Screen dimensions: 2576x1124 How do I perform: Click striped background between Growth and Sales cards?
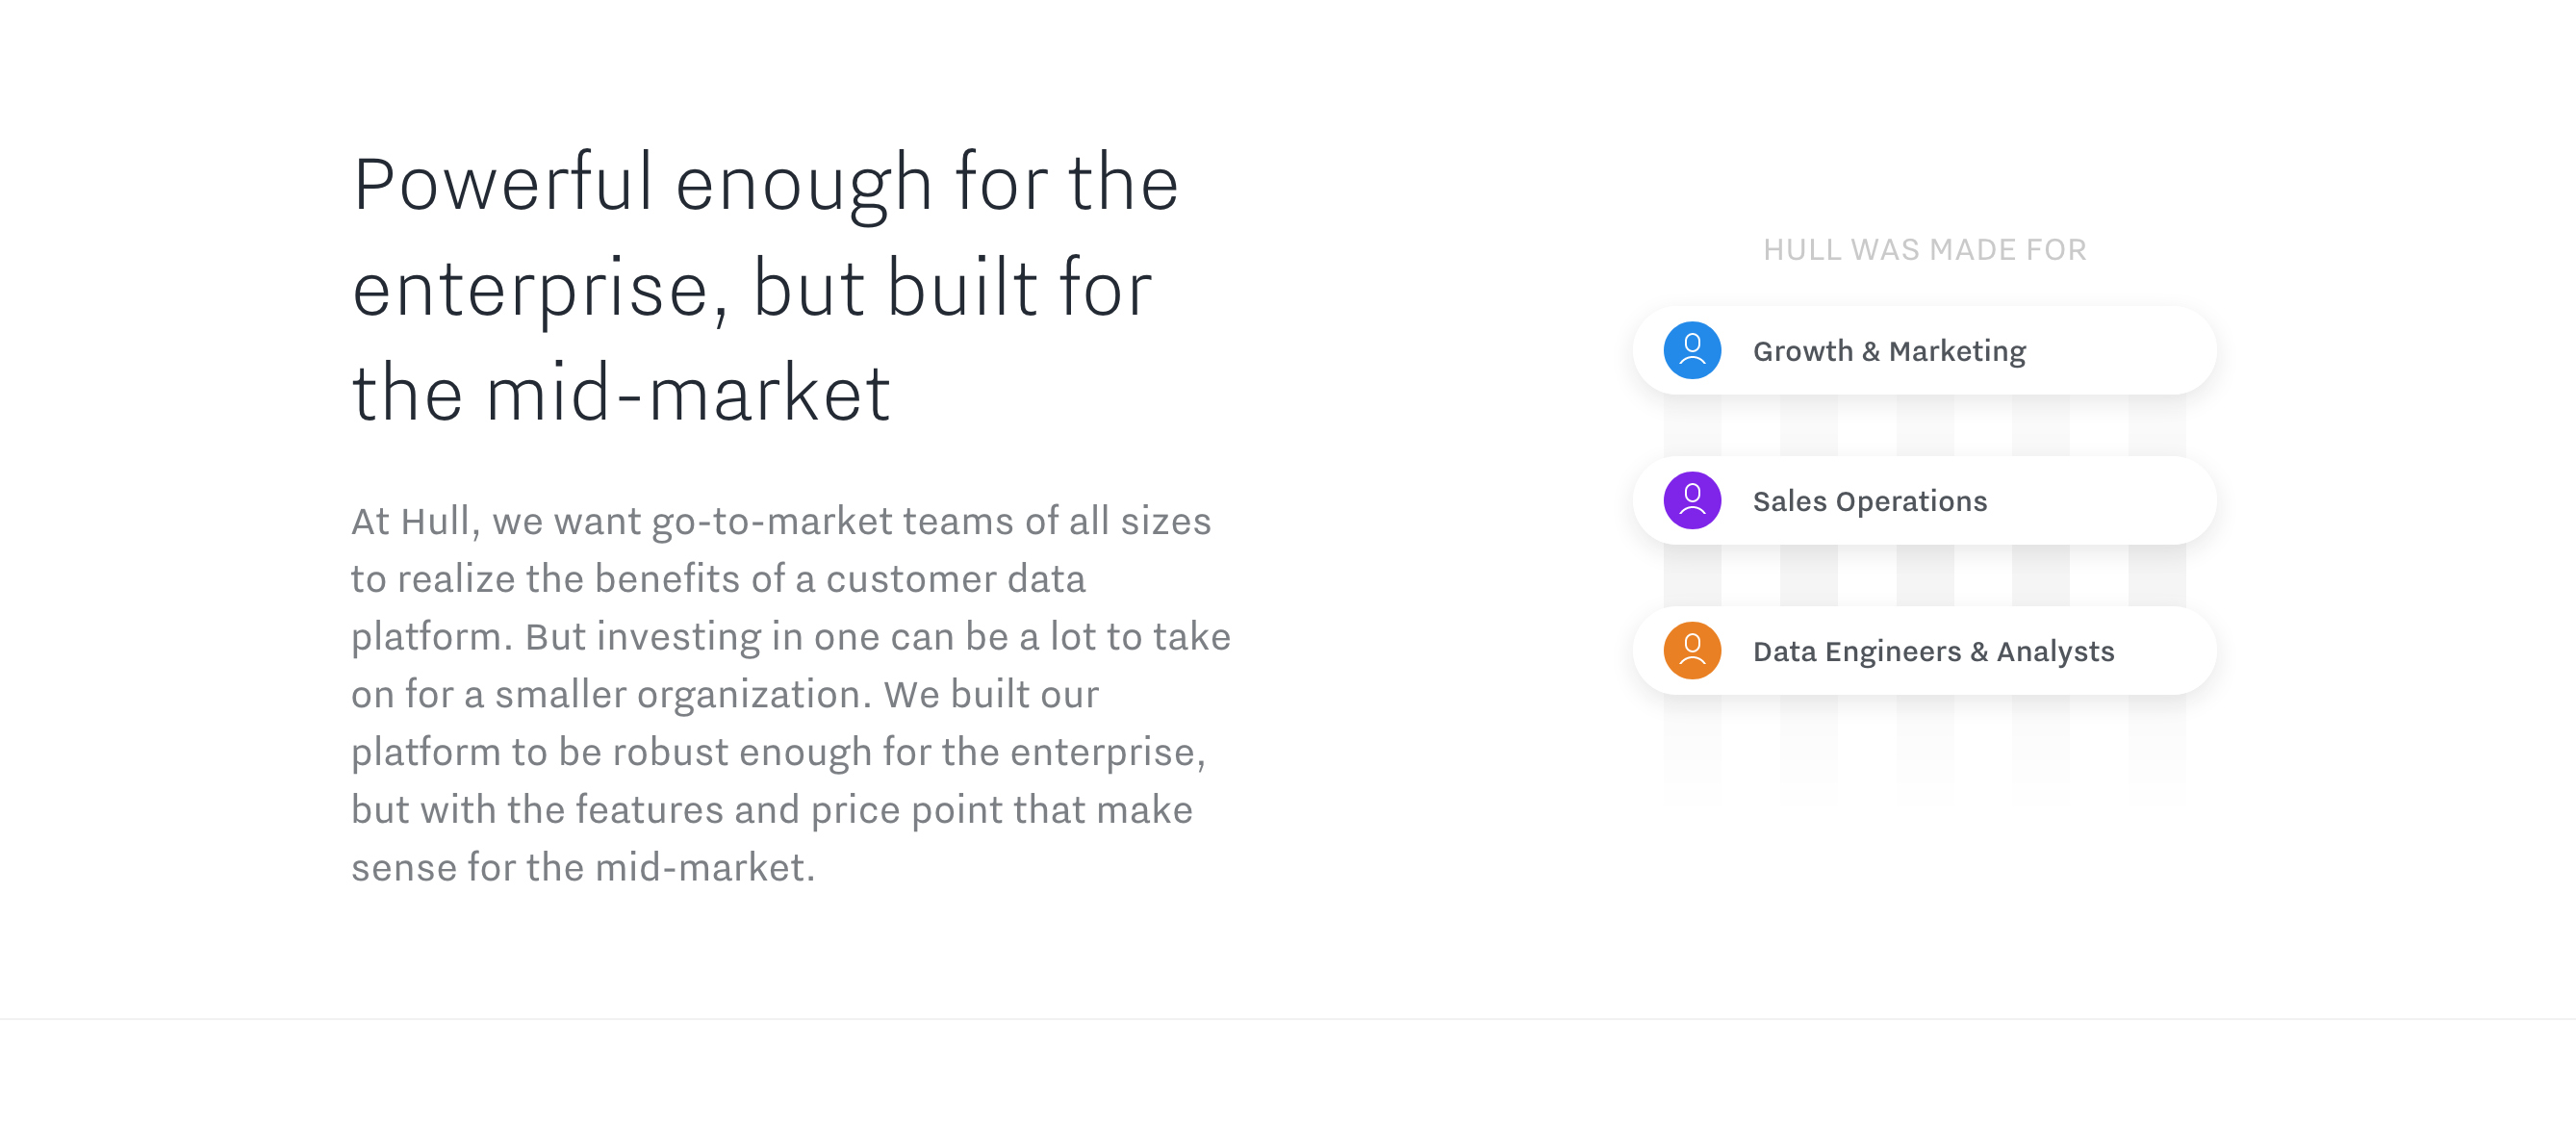[1925, 425]
